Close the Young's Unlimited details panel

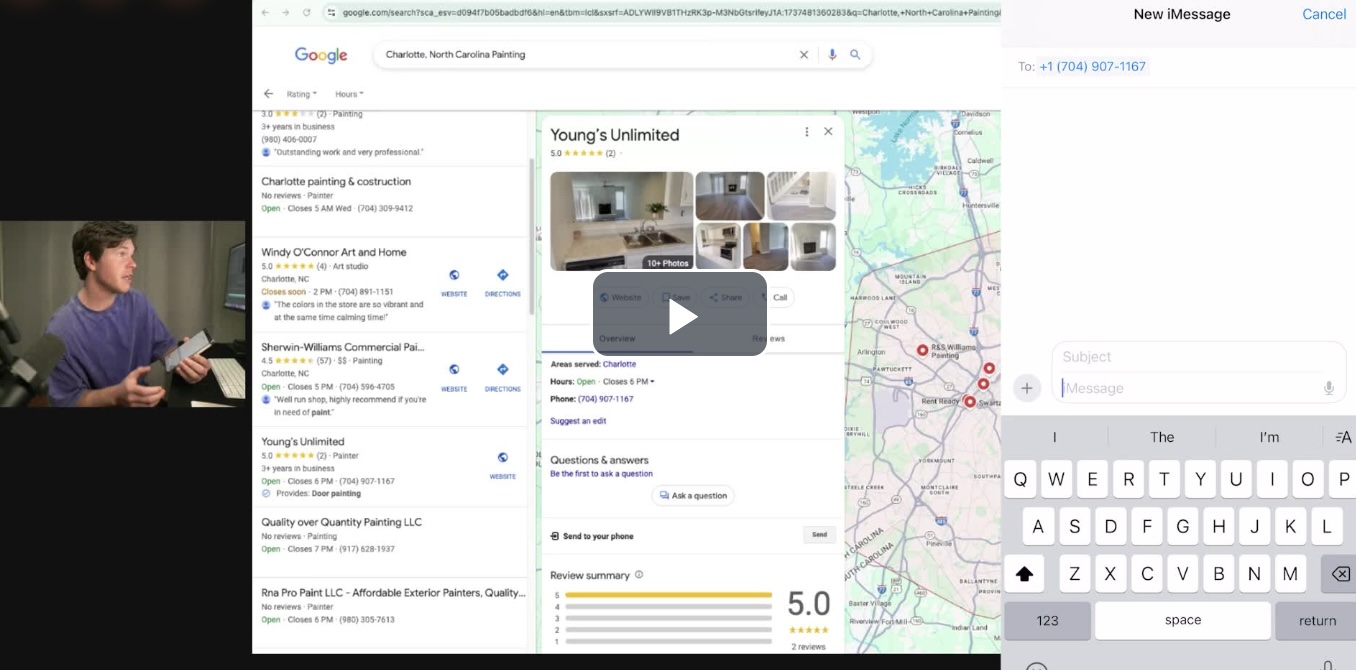(x=828, y=132)
